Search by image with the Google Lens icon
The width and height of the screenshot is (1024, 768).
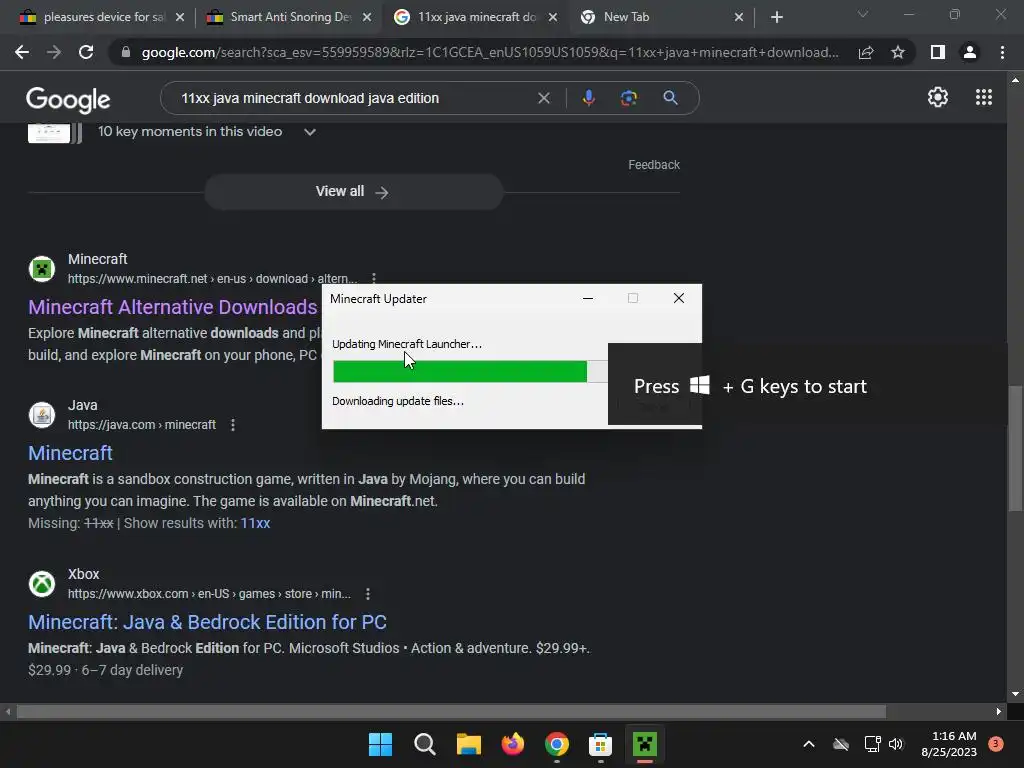click(x=628, y=98)
